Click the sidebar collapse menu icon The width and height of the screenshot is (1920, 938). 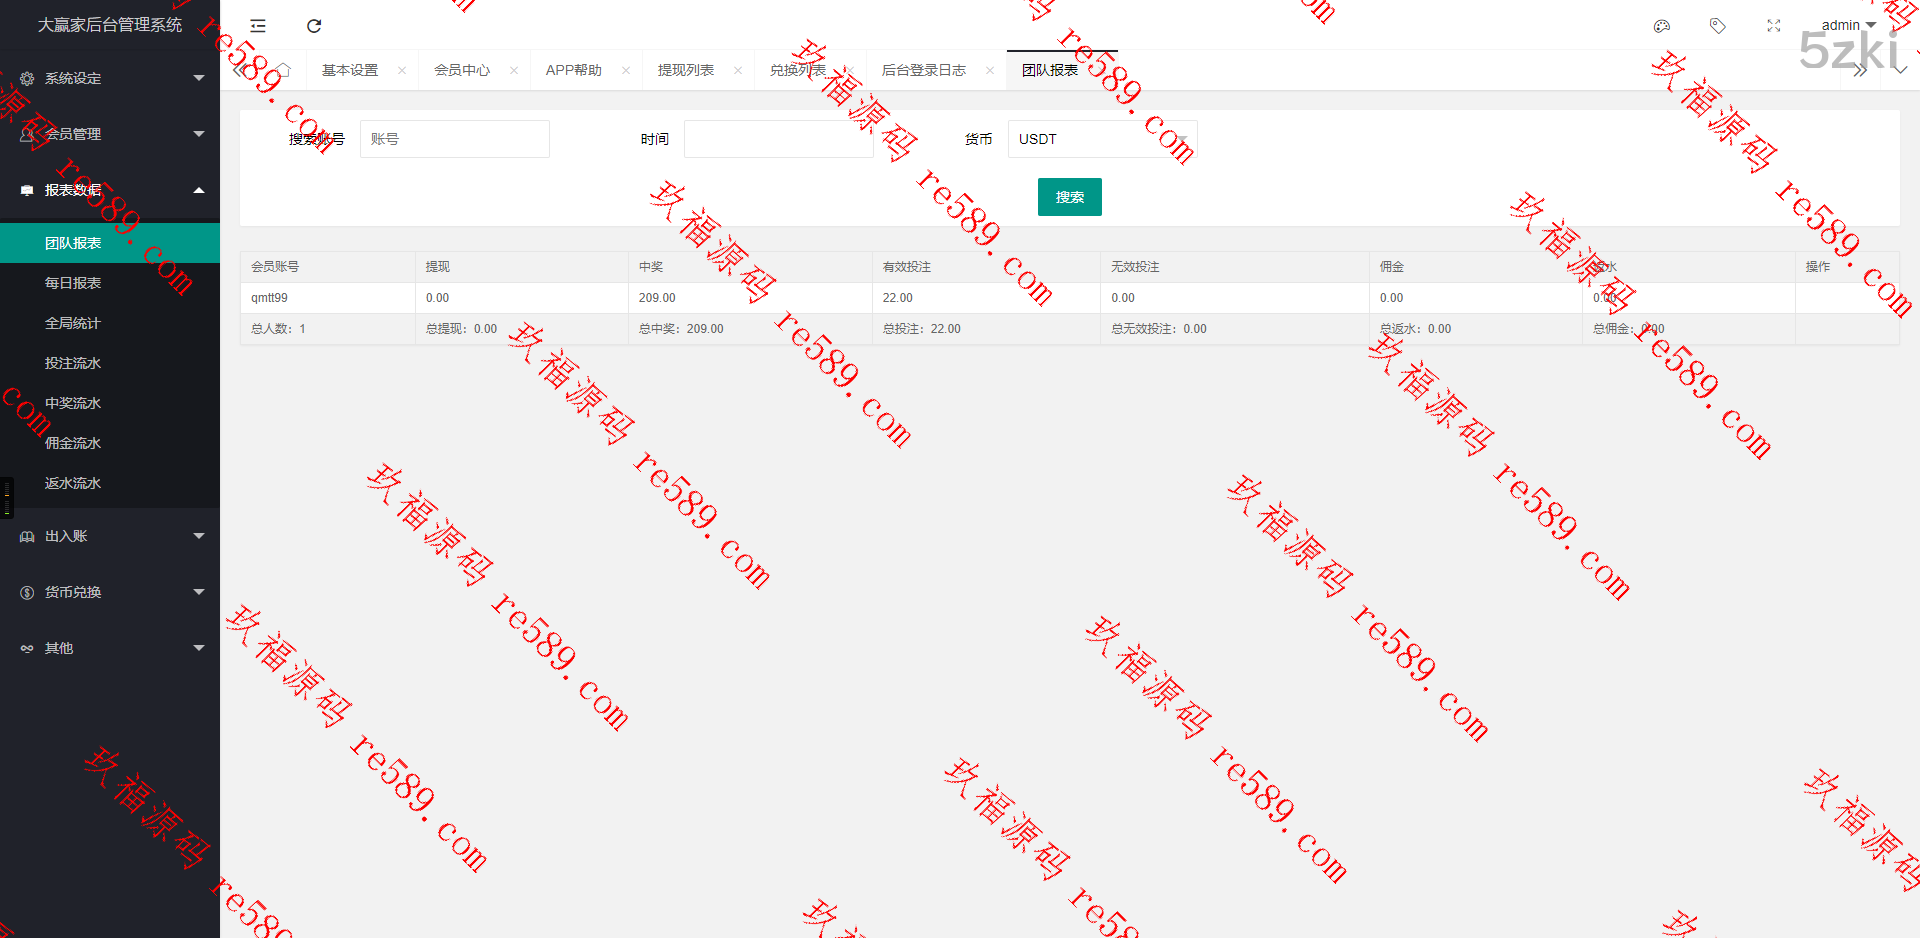pos(258,26)
